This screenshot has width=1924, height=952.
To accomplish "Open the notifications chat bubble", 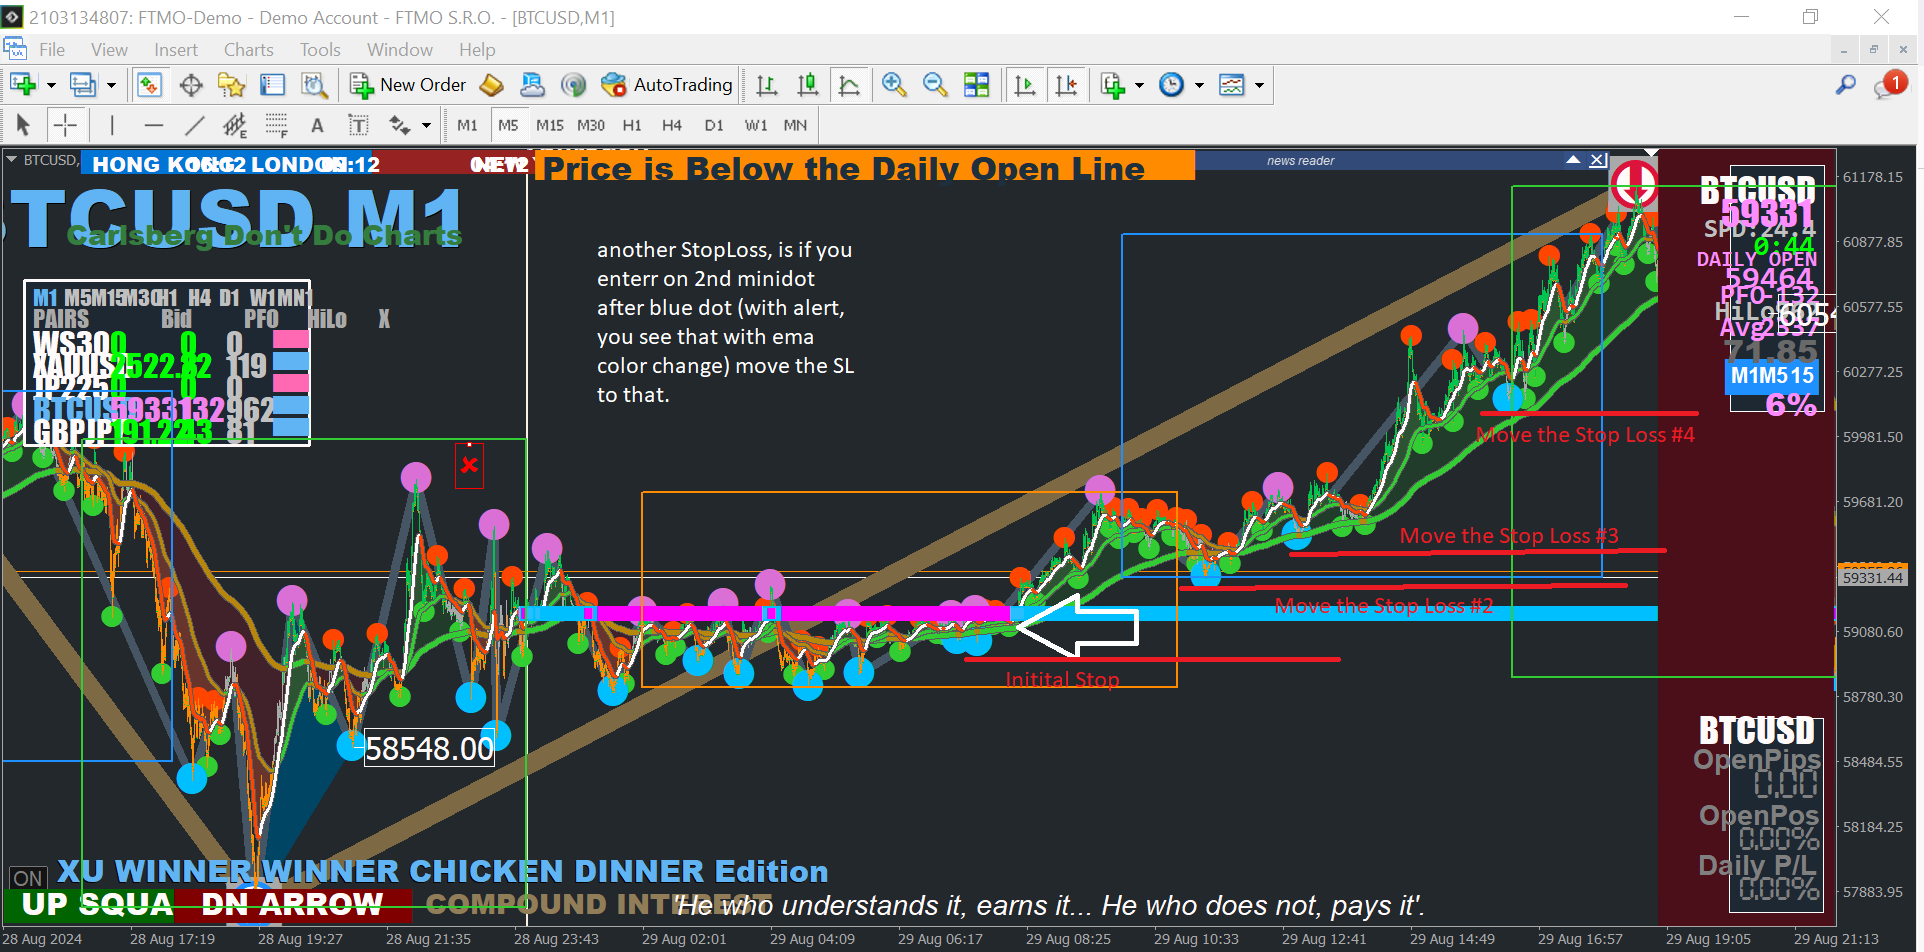I will click(x=1889, y=85).
